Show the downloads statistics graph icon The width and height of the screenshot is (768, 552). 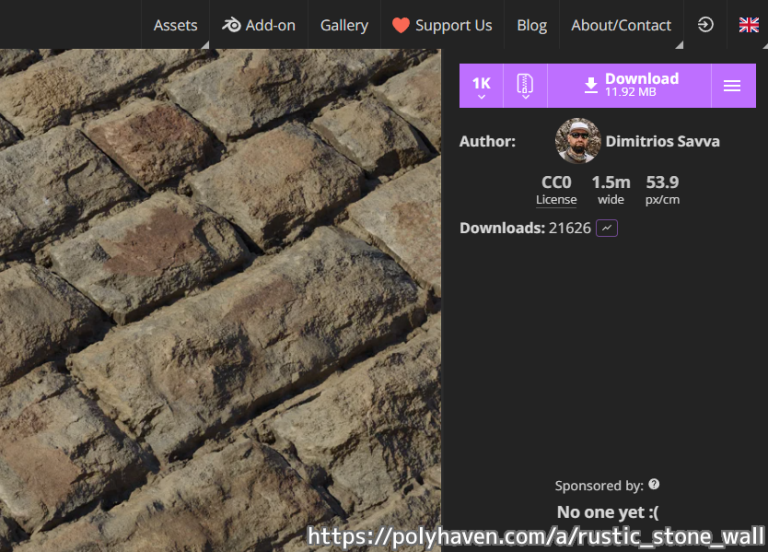point(606,228)
